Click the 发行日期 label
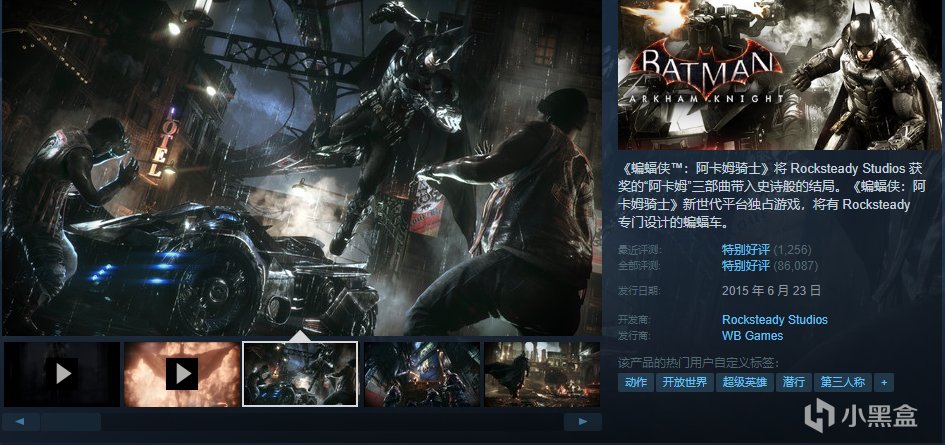Screen dimensions: 945x445 pos(638,291)
